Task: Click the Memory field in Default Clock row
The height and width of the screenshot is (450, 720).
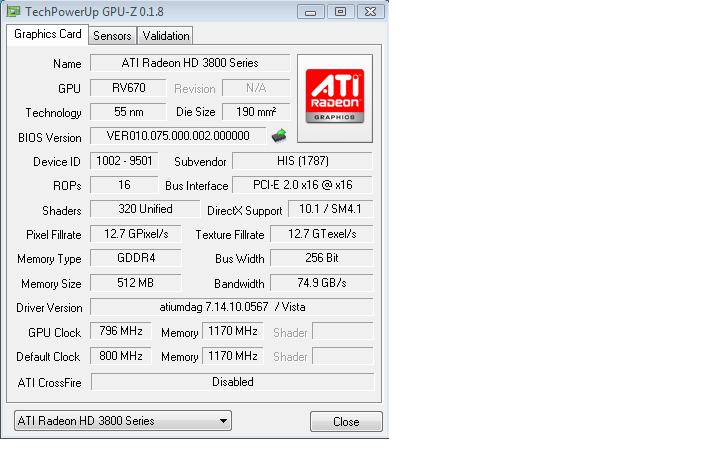Action: tap(232, 356)
